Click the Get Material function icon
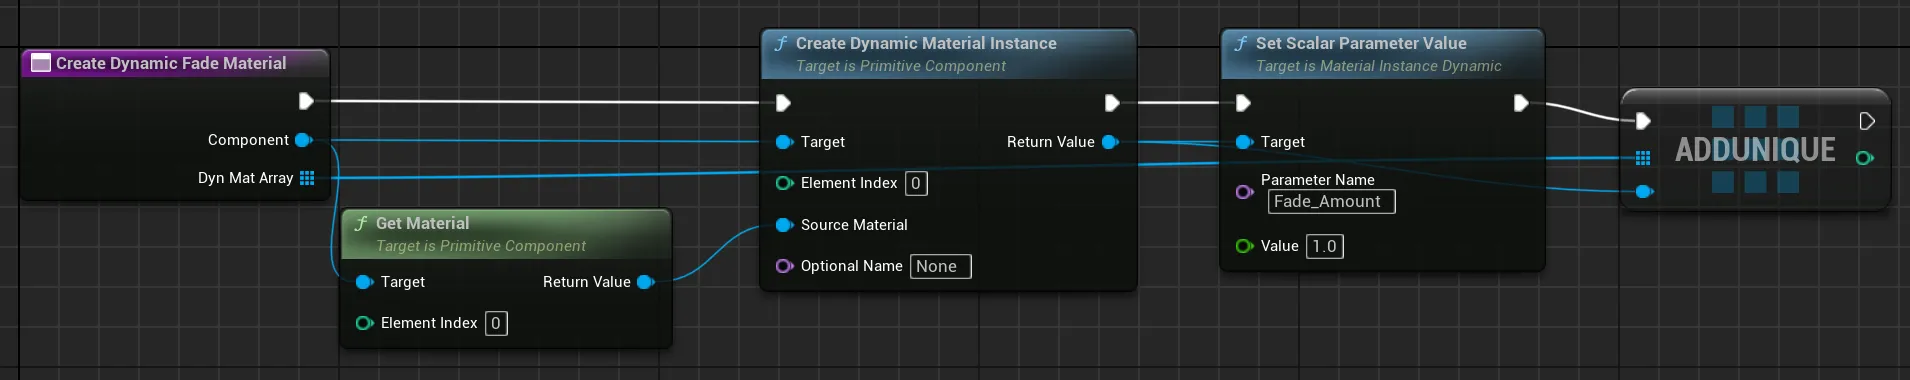This screenshot has width=1910, height=380. (x=361, y=224)
